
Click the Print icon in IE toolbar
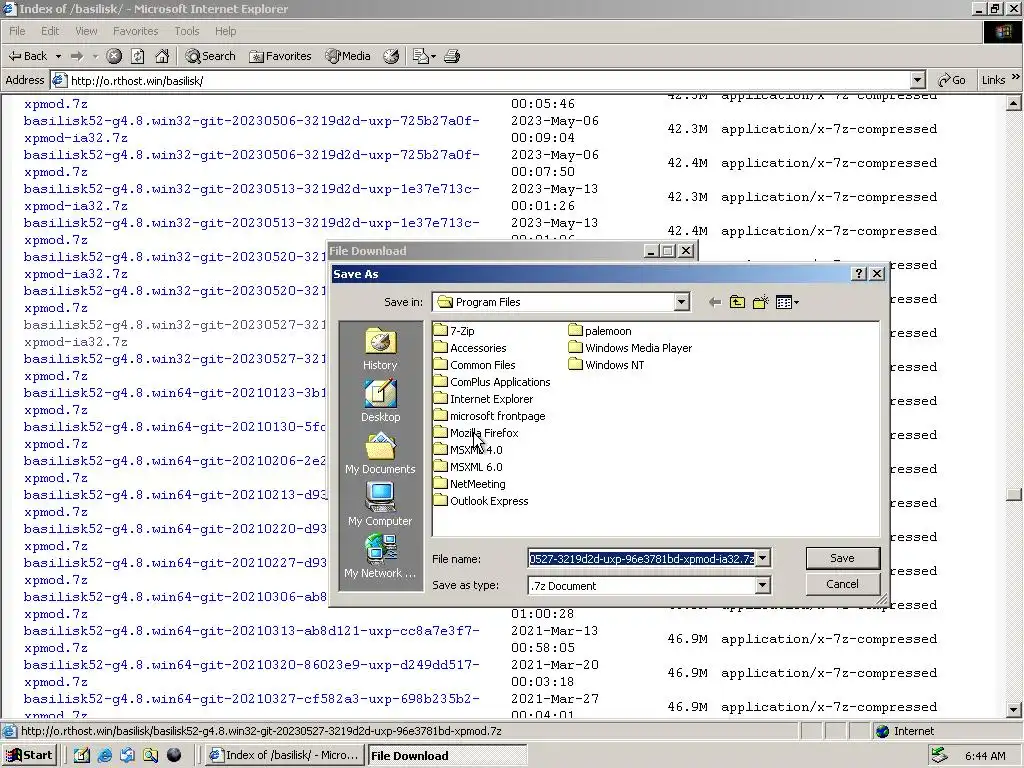[x=452, y=56]
